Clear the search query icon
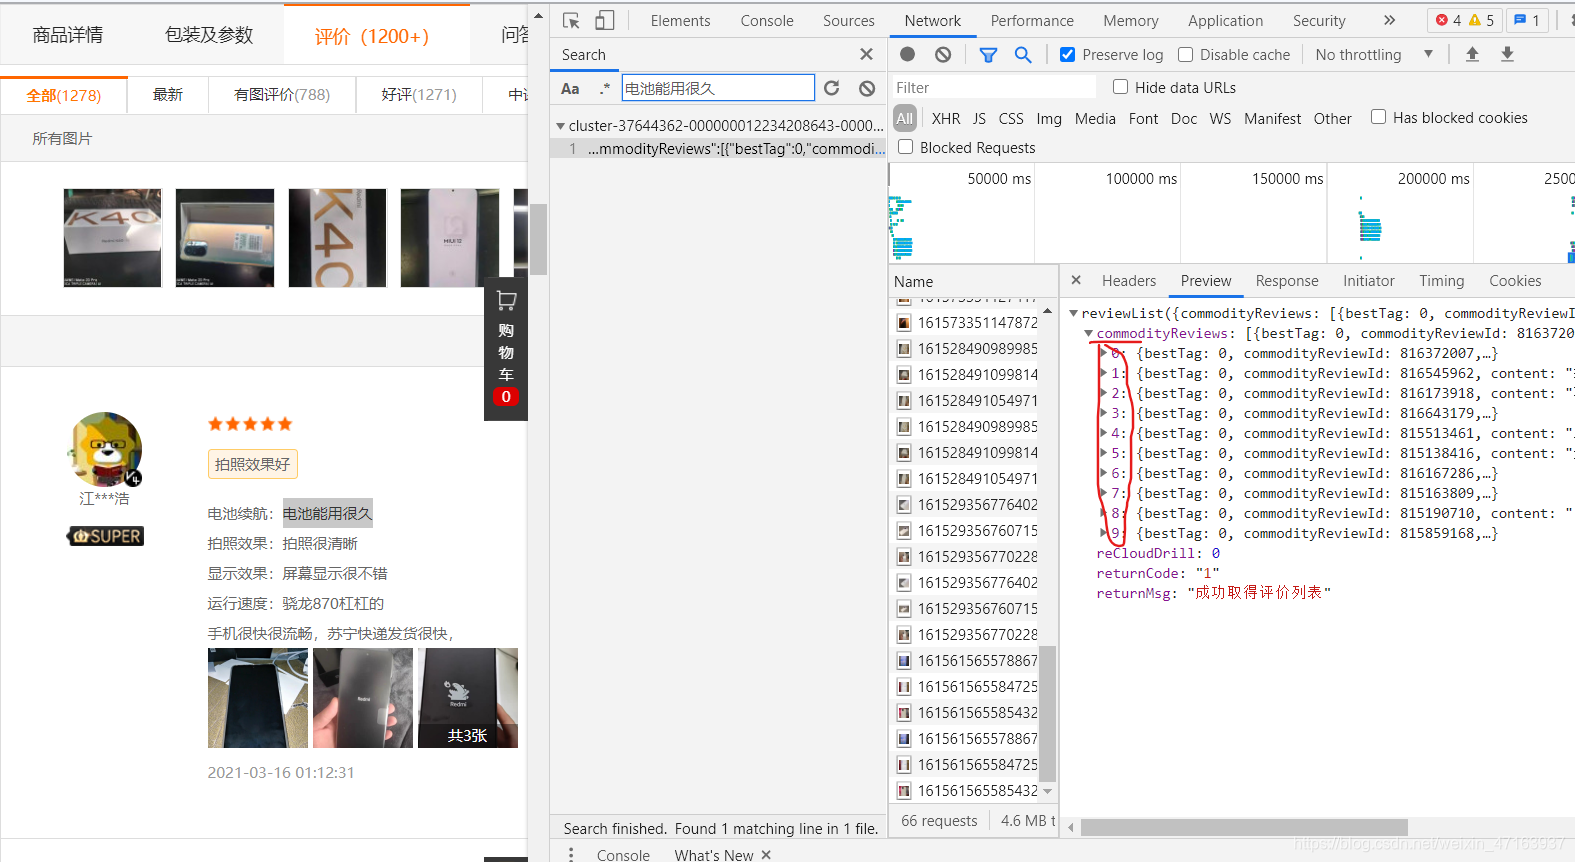 [x=867, y=89]
